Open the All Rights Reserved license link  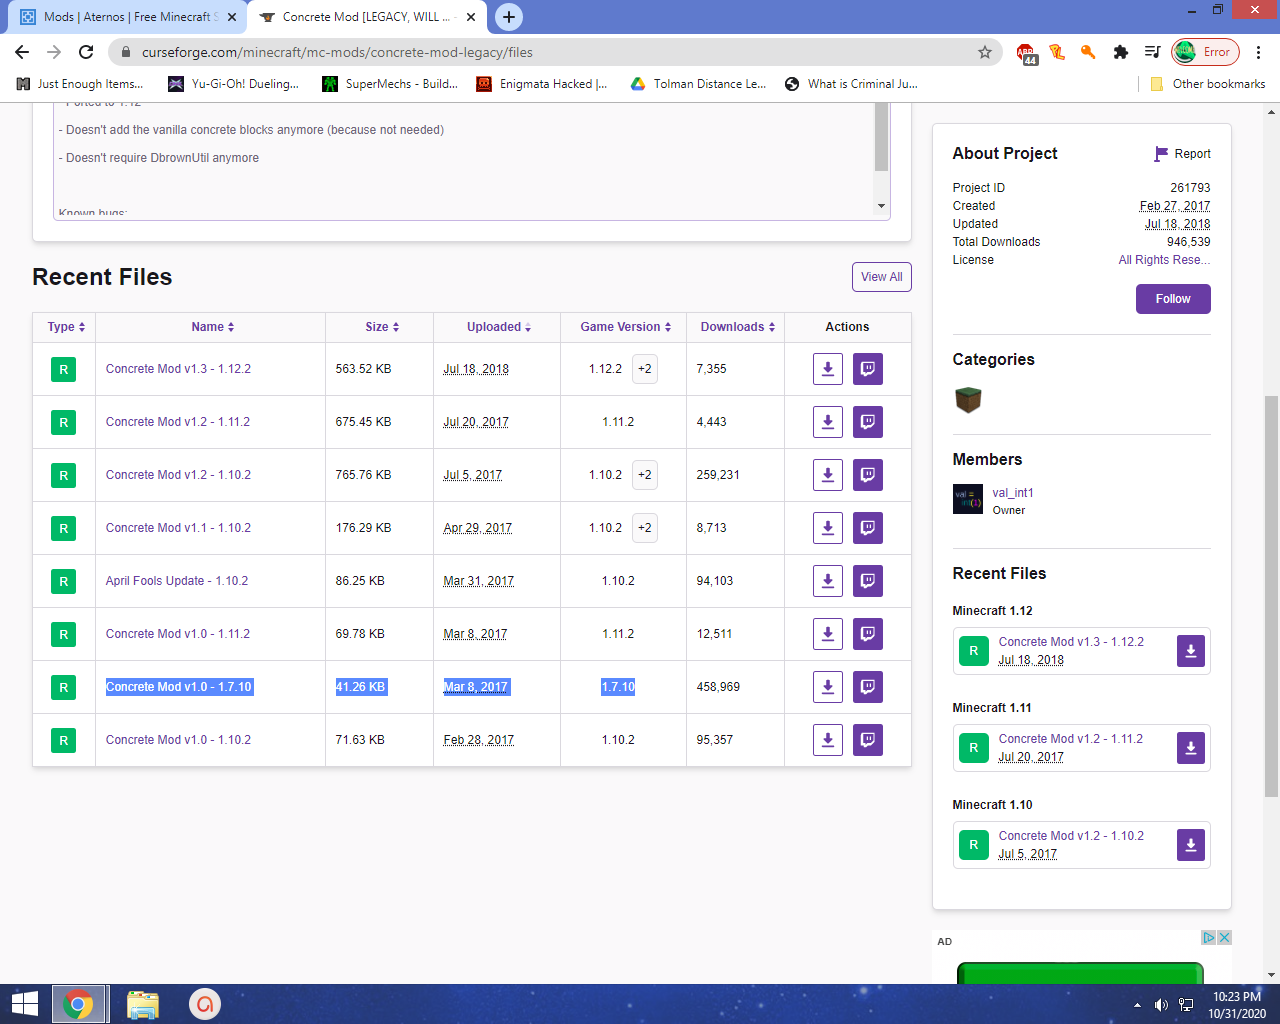pos(1164,260)
